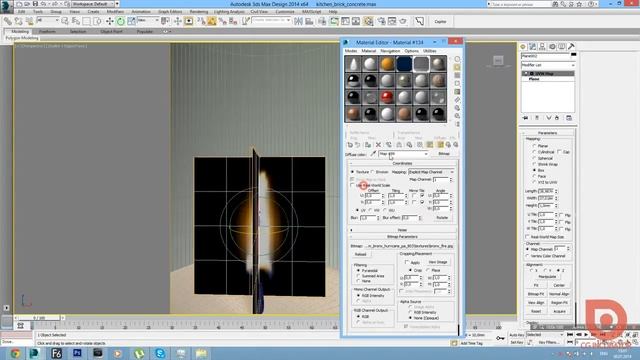Open Navigation menu in Material Editor

(390, 51)
